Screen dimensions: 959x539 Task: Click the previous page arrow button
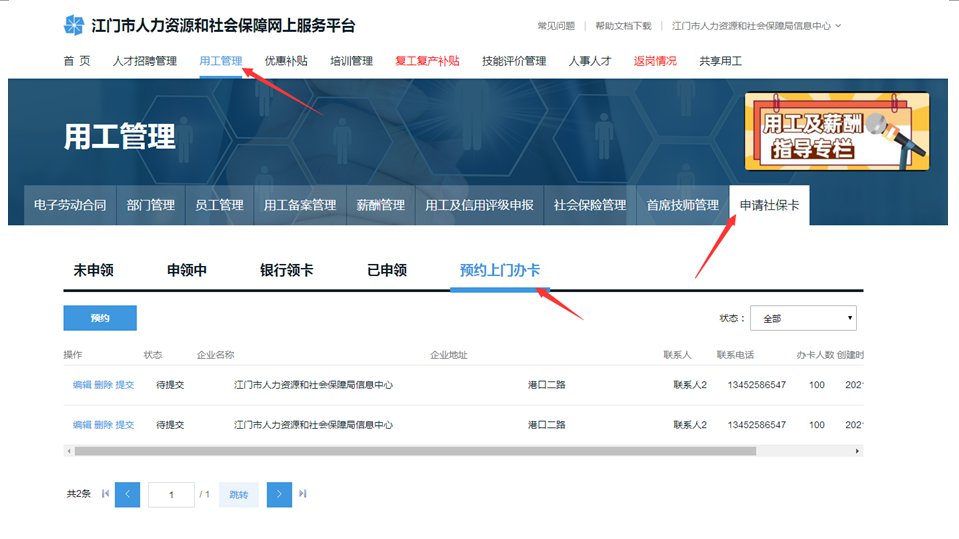pos(128,494)
